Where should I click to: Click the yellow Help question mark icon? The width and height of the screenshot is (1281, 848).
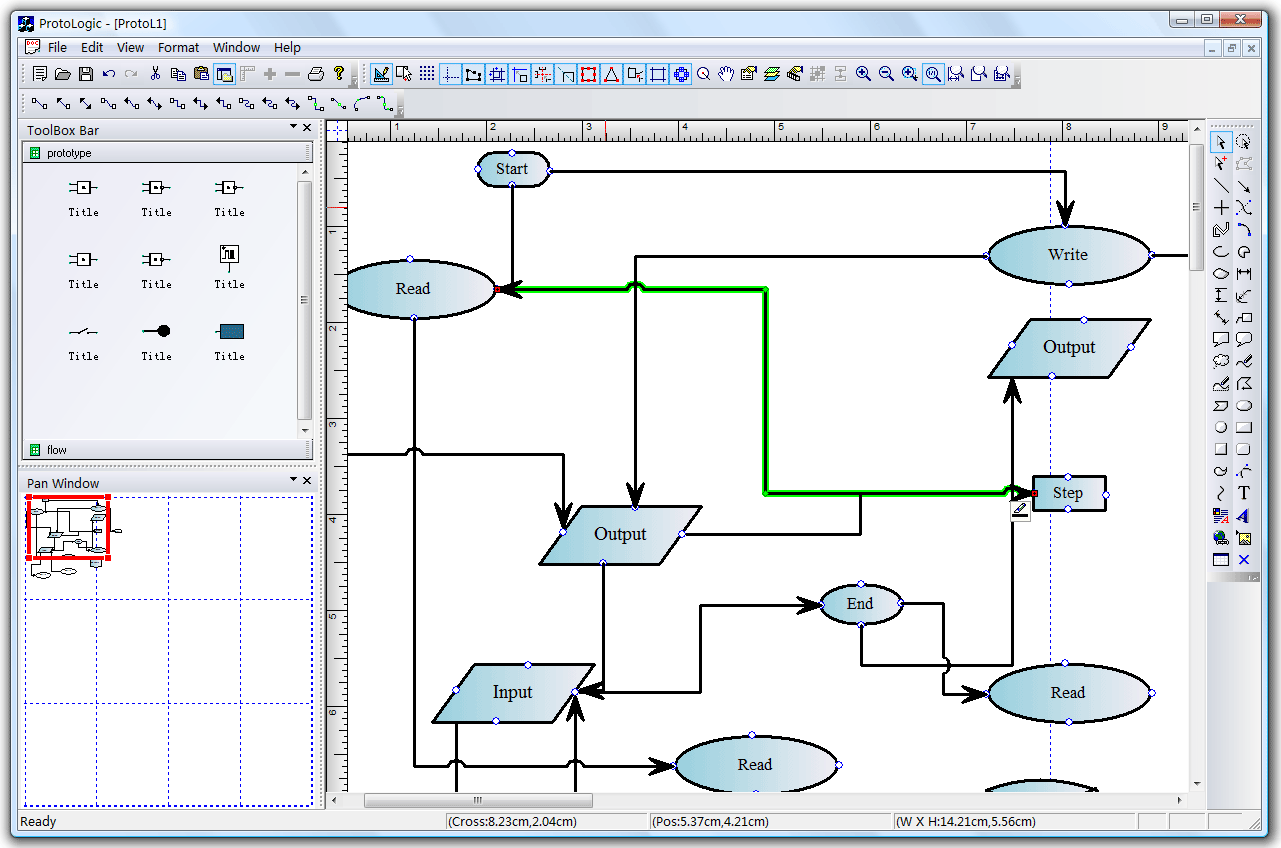(339, 74)
